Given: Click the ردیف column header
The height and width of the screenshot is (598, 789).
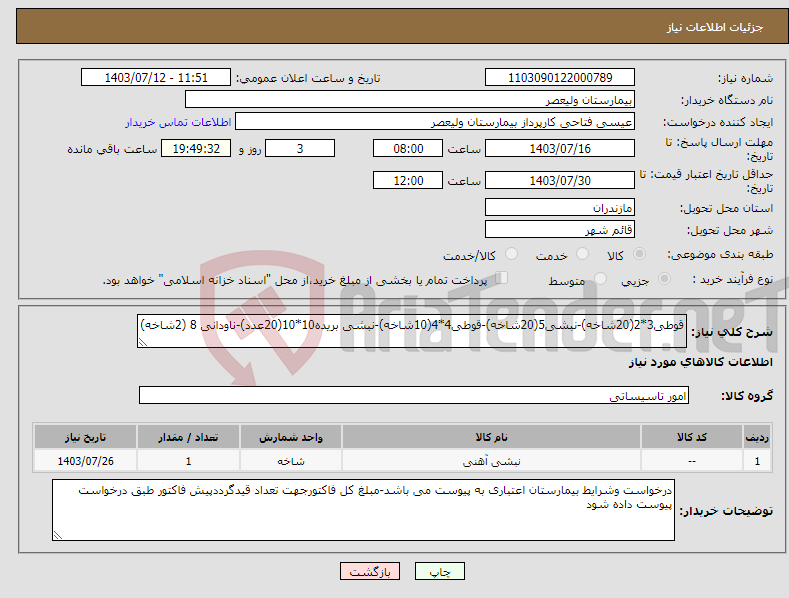Looking at the screenshot, I should [x=757, y=437].
